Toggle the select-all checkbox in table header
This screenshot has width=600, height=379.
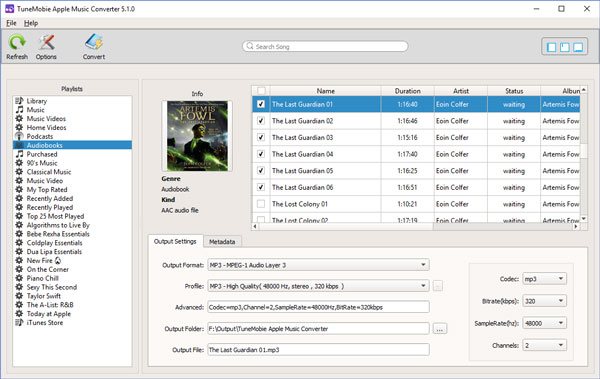pos(261,91)
